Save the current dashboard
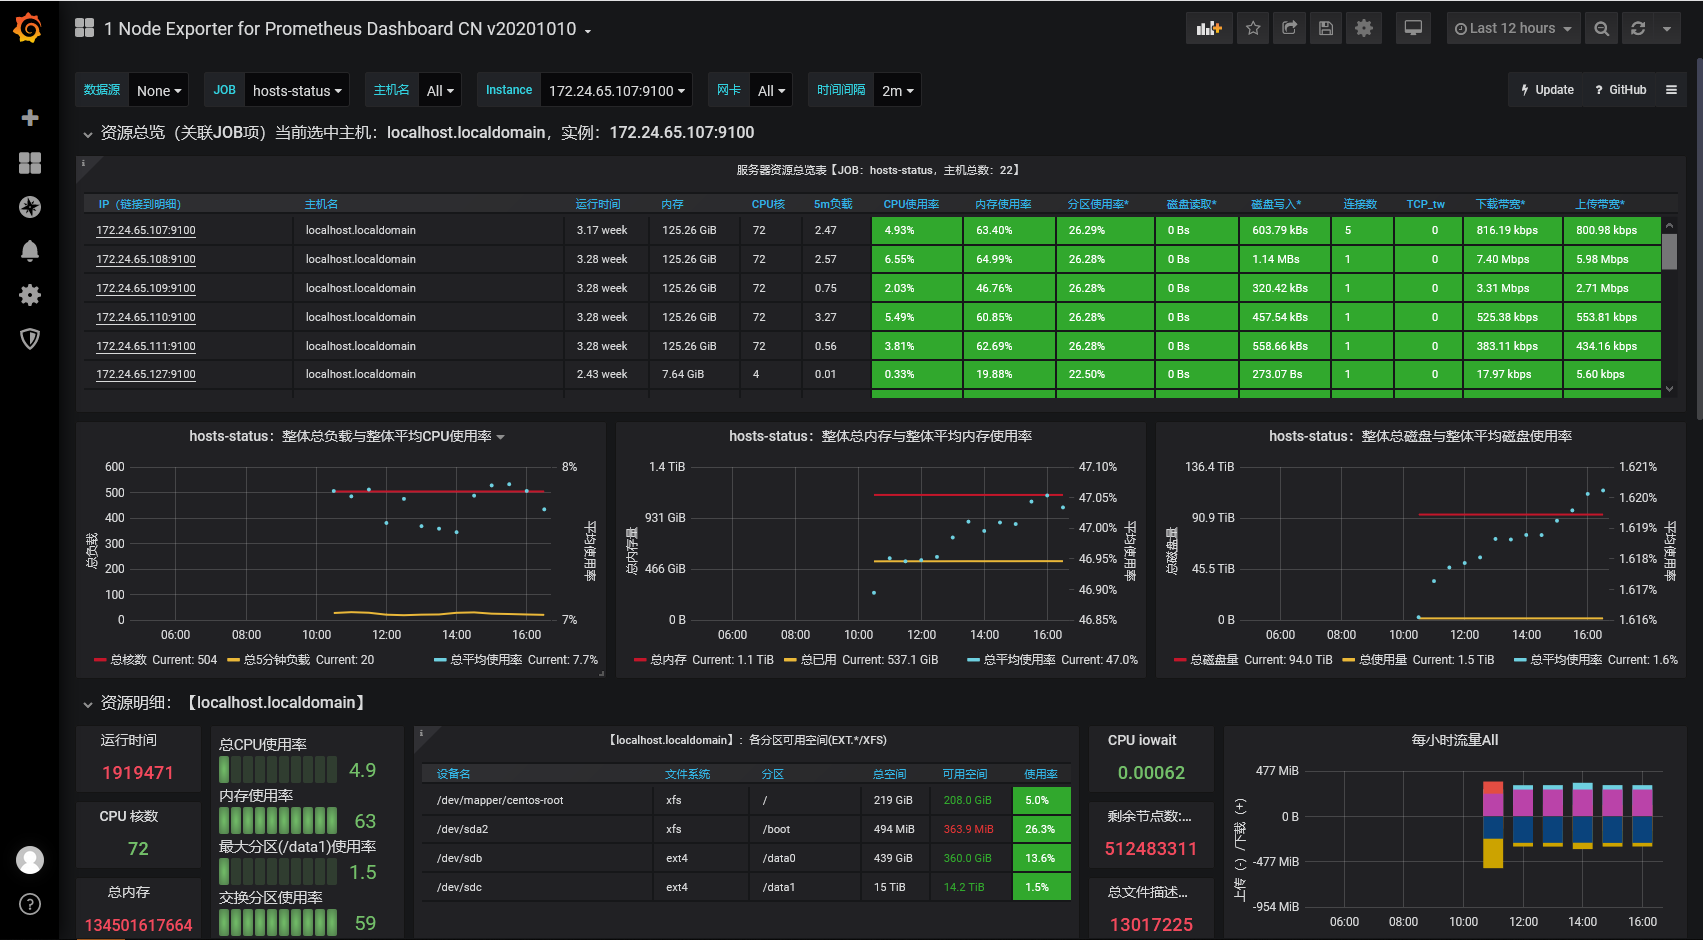The image size is (1703, 940). [x=1326, y=27]
